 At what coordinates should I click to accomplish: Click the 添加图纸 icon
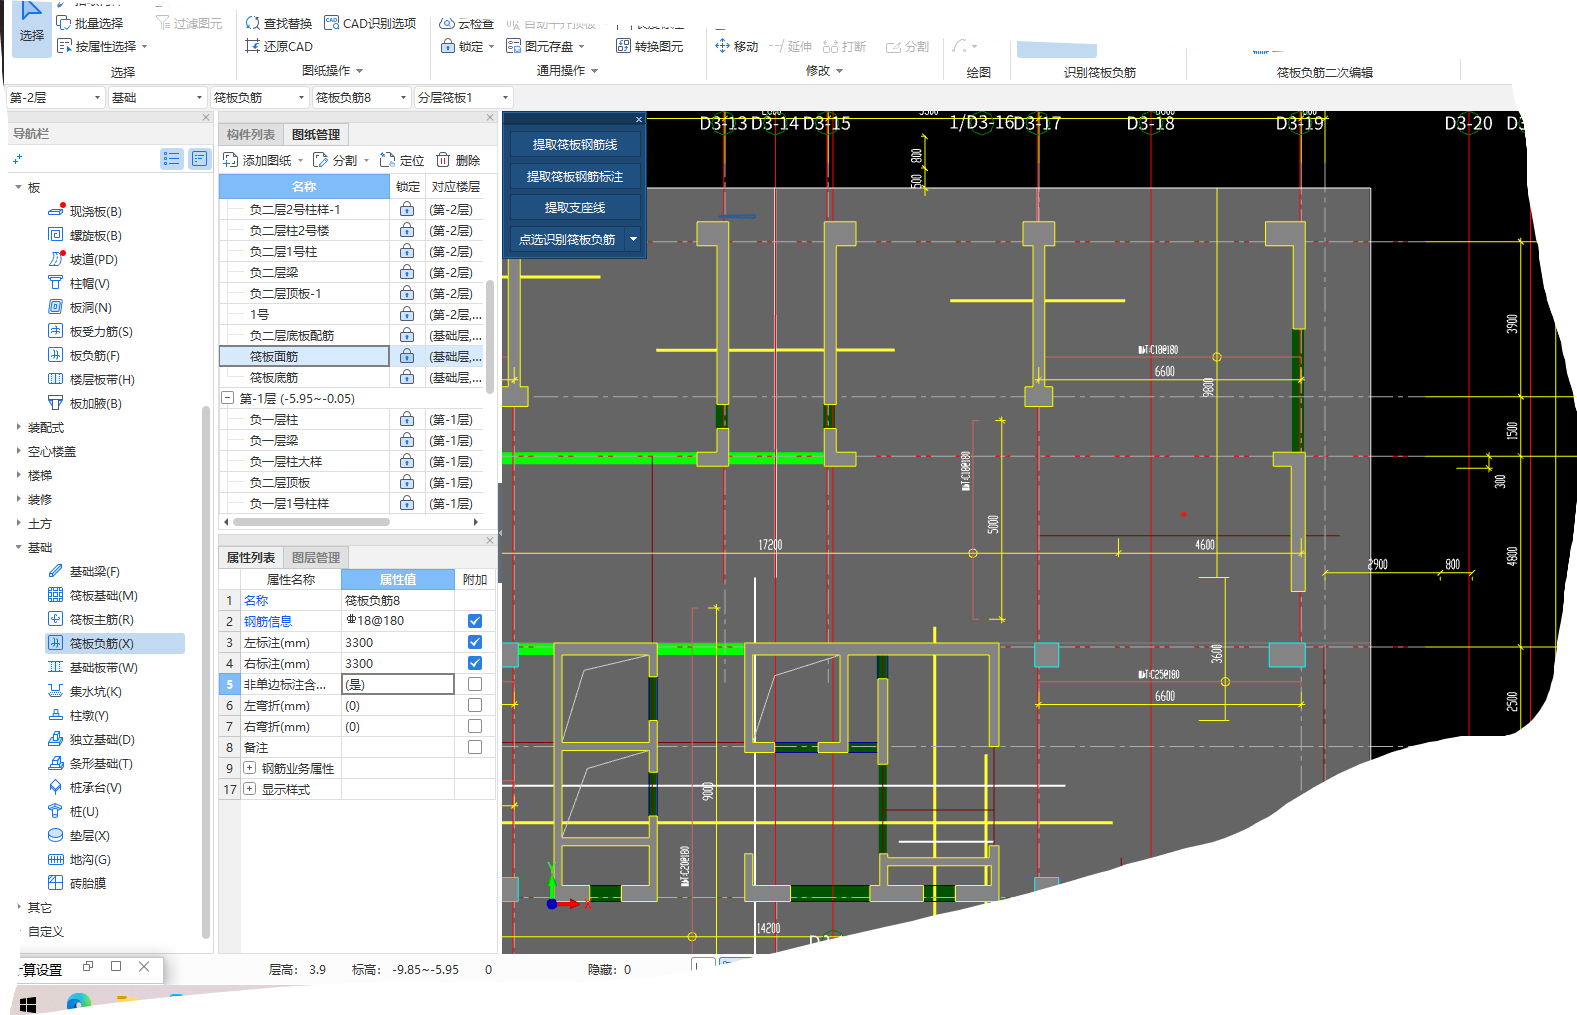(230, 160)
